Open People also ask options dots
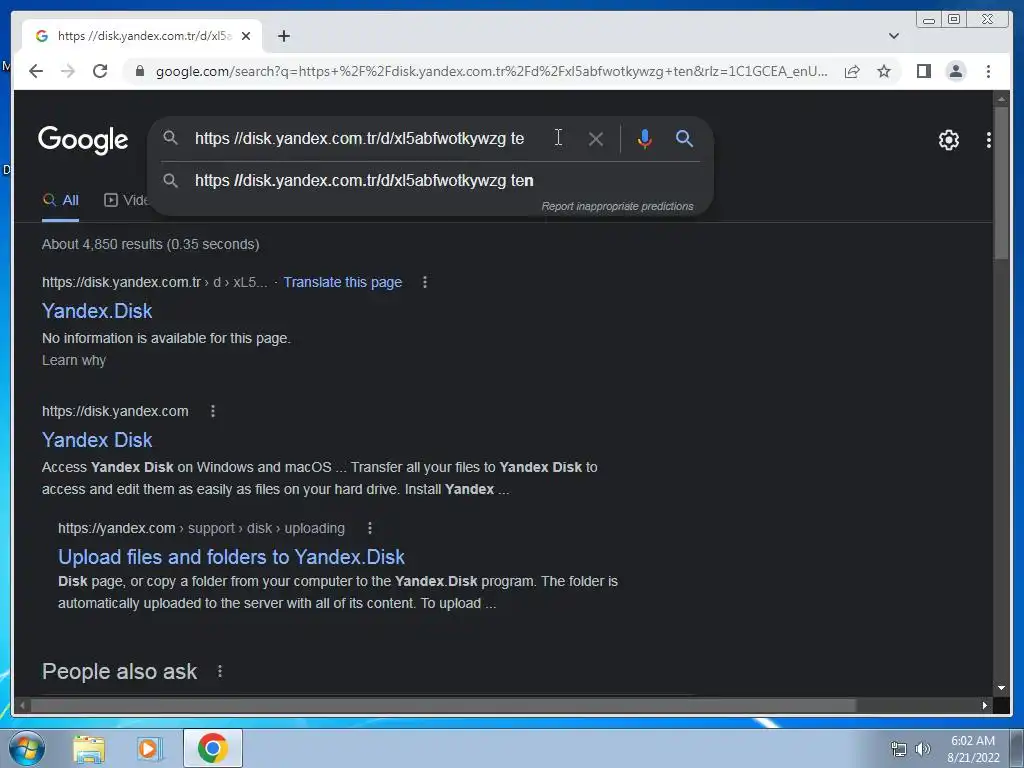Screen dimensions: 1024x768 220,671
